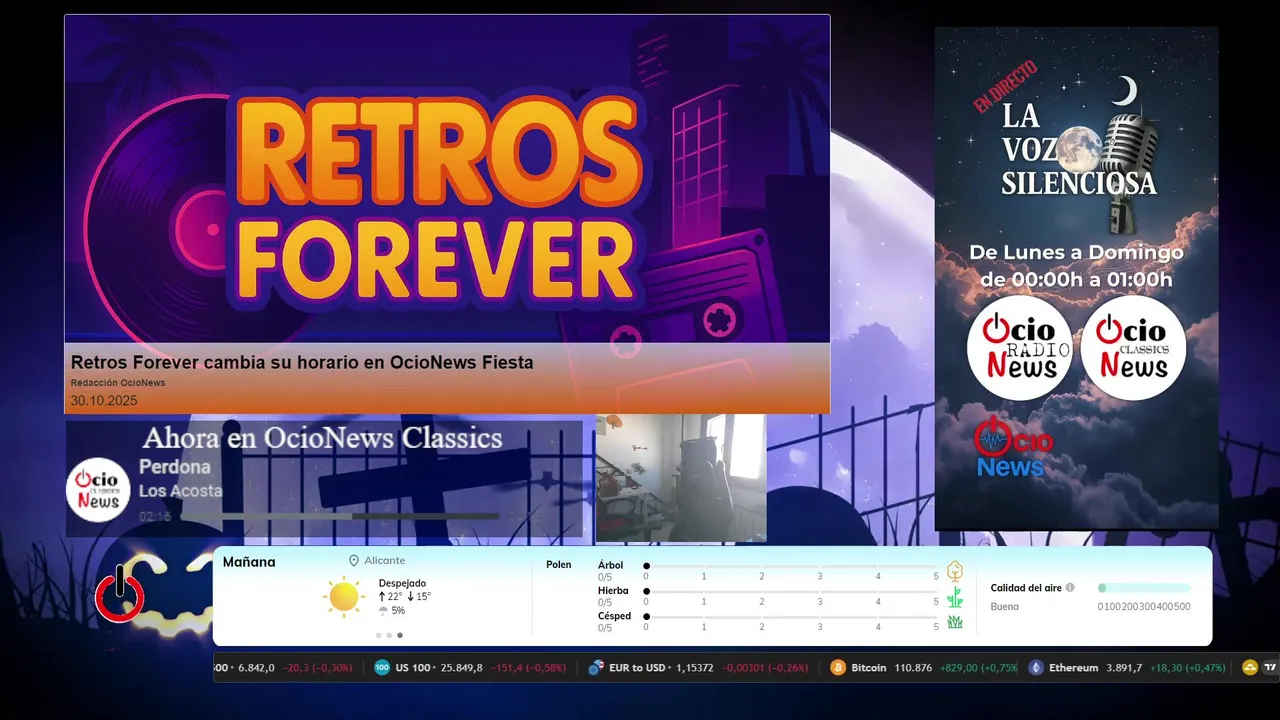This screenshot has height=720, width=1280.
Task: Click the Alicante location pin icon
Action: pyautogui.click(x=354, y=561)
